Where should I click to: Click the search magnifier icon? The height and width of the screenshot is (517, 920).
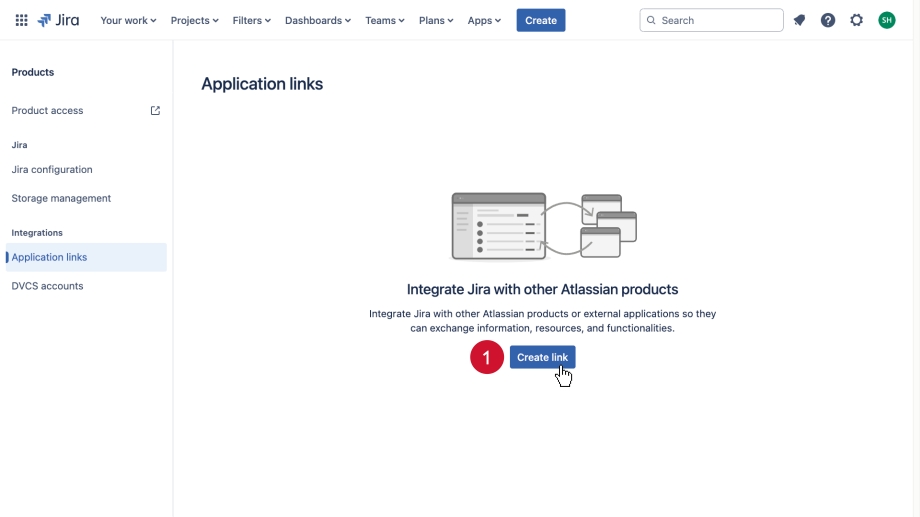click(x=651, y=20)
